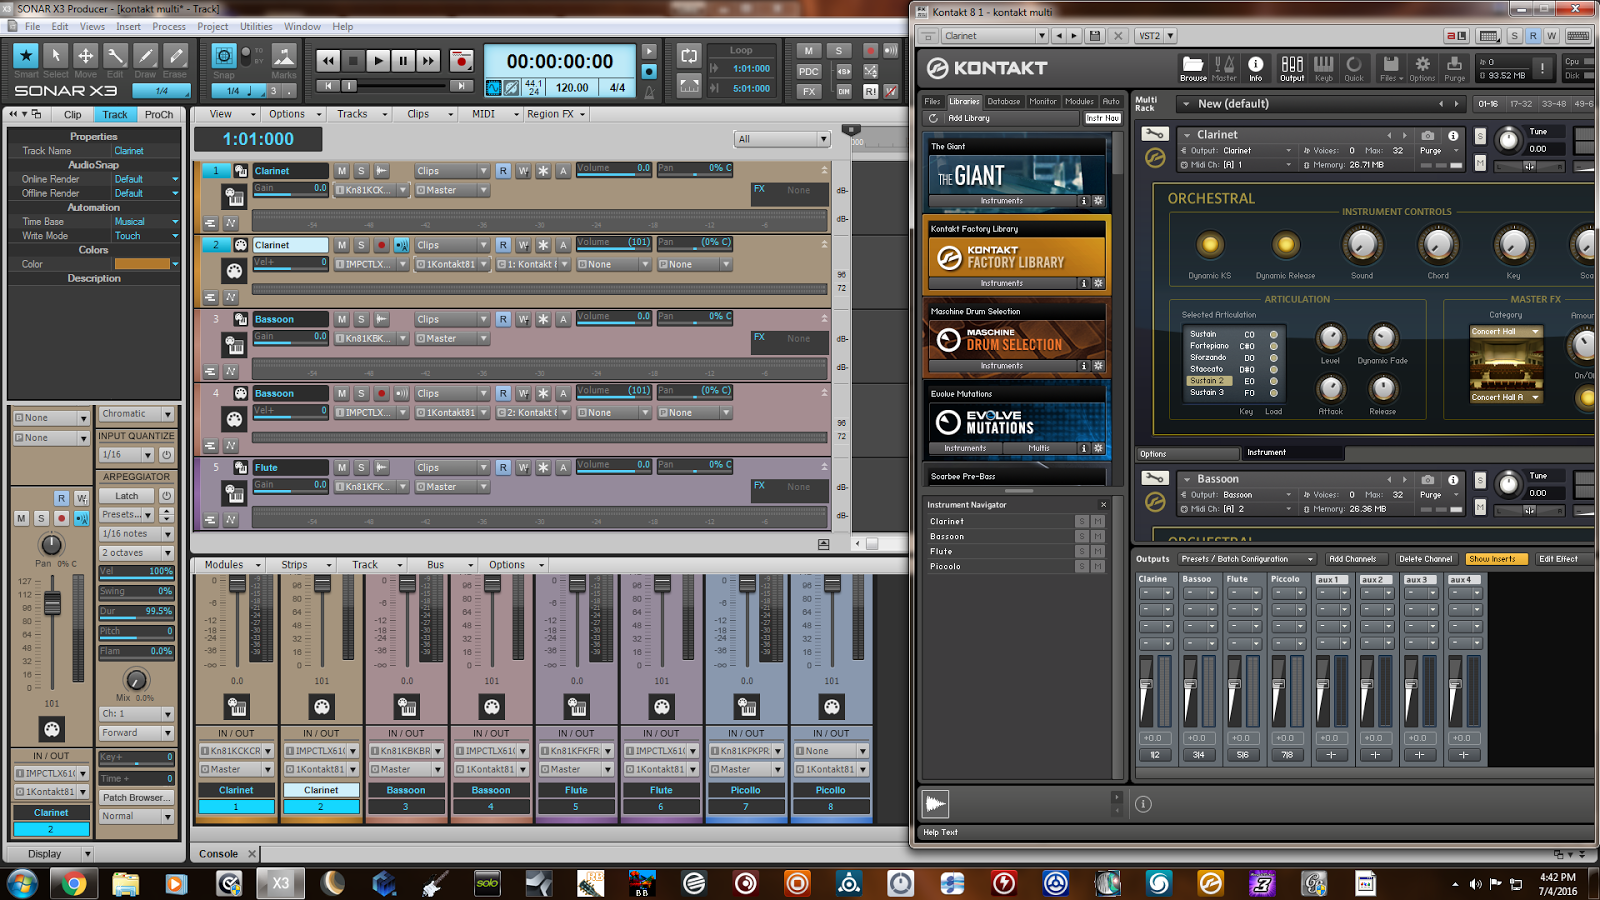The image size is (1600, 900).
Task: Open Kontakt Monitor browser tab
Action: click(1043, 101)
